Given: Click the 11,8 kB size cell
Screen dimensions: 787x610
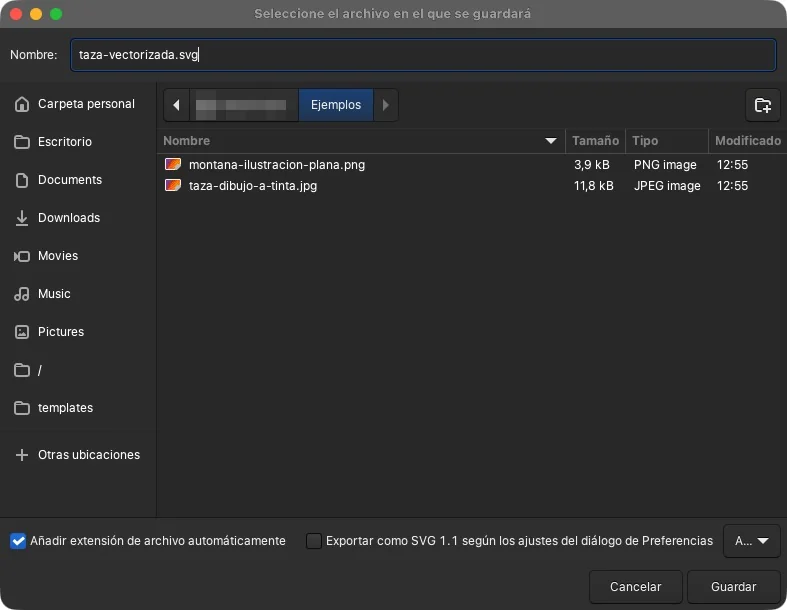Looking at the screenshot, I should 593,186.
